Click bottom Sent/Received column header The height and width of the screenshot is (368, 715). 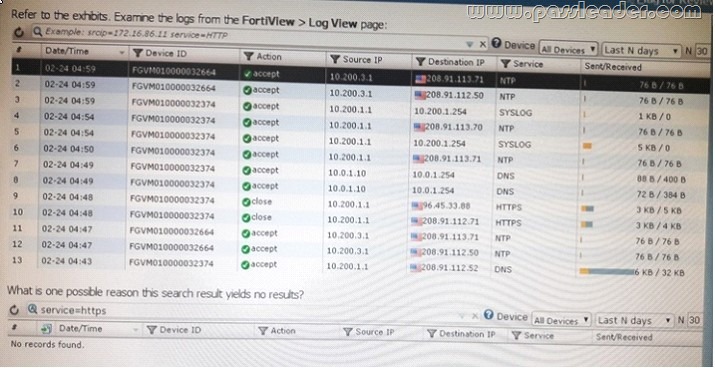[x=624, y=337]
